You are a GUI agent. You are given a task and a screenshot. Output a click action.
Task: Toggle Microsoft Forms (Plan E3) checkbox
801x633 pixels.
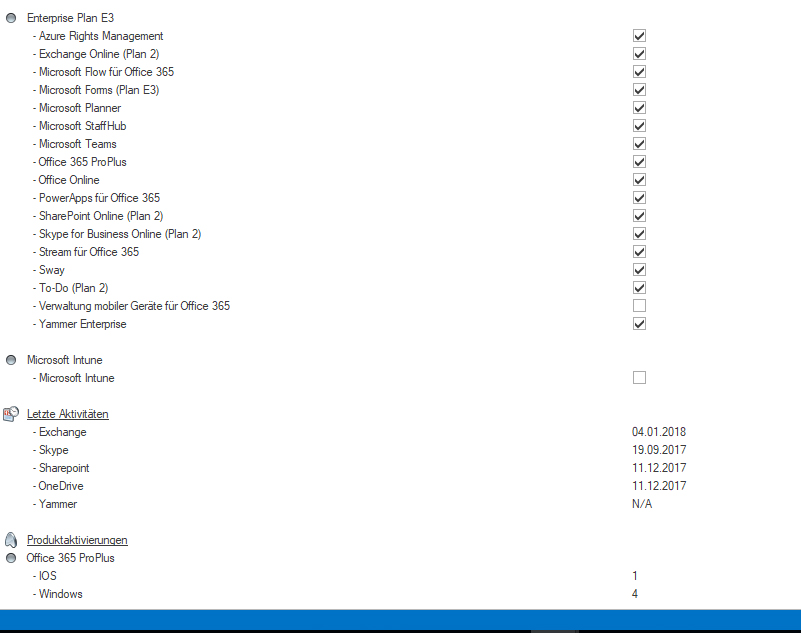coord(639,90)
